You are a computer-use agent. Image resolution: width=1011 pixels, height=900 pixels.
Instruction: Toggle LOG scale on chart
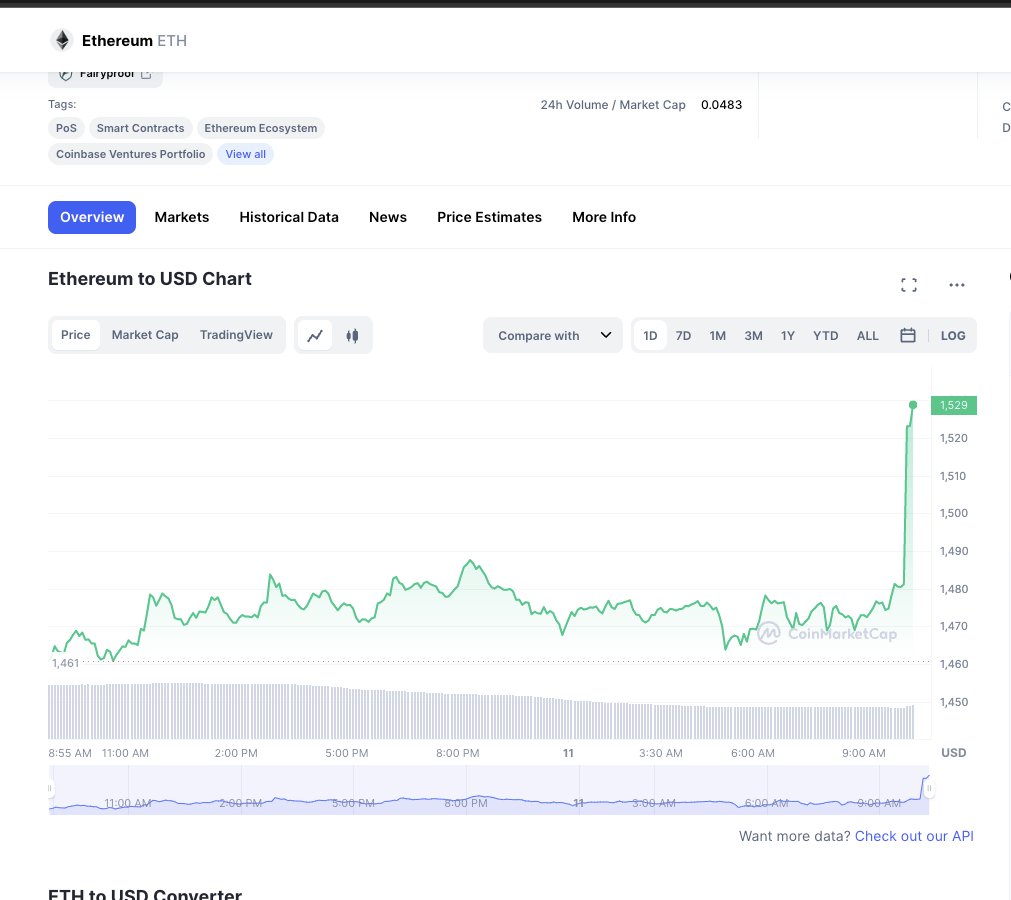(953, 336)
